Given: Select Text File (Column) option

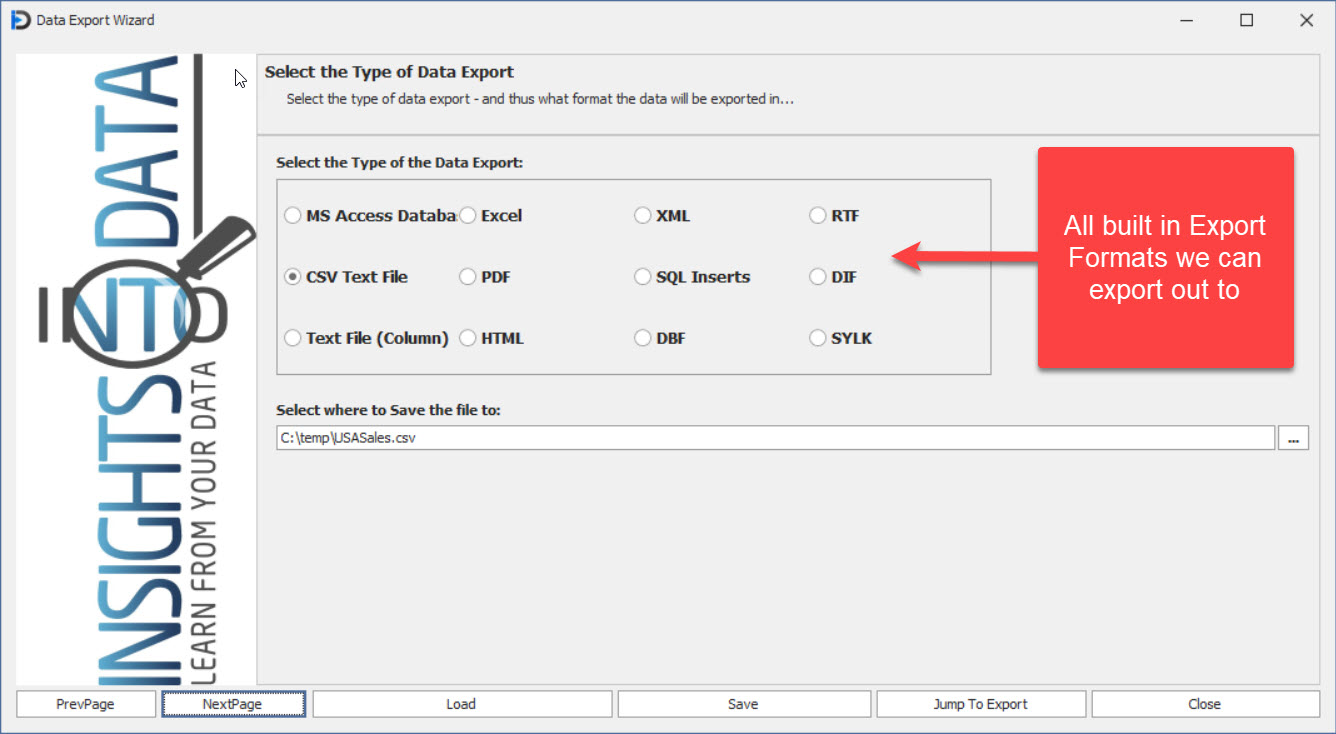Looking at the screenshot, I should (x=293, y=338).
